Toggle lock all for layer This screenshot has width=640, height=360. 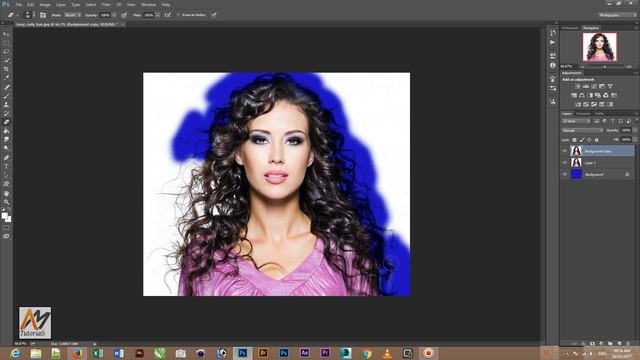[597, 140]
